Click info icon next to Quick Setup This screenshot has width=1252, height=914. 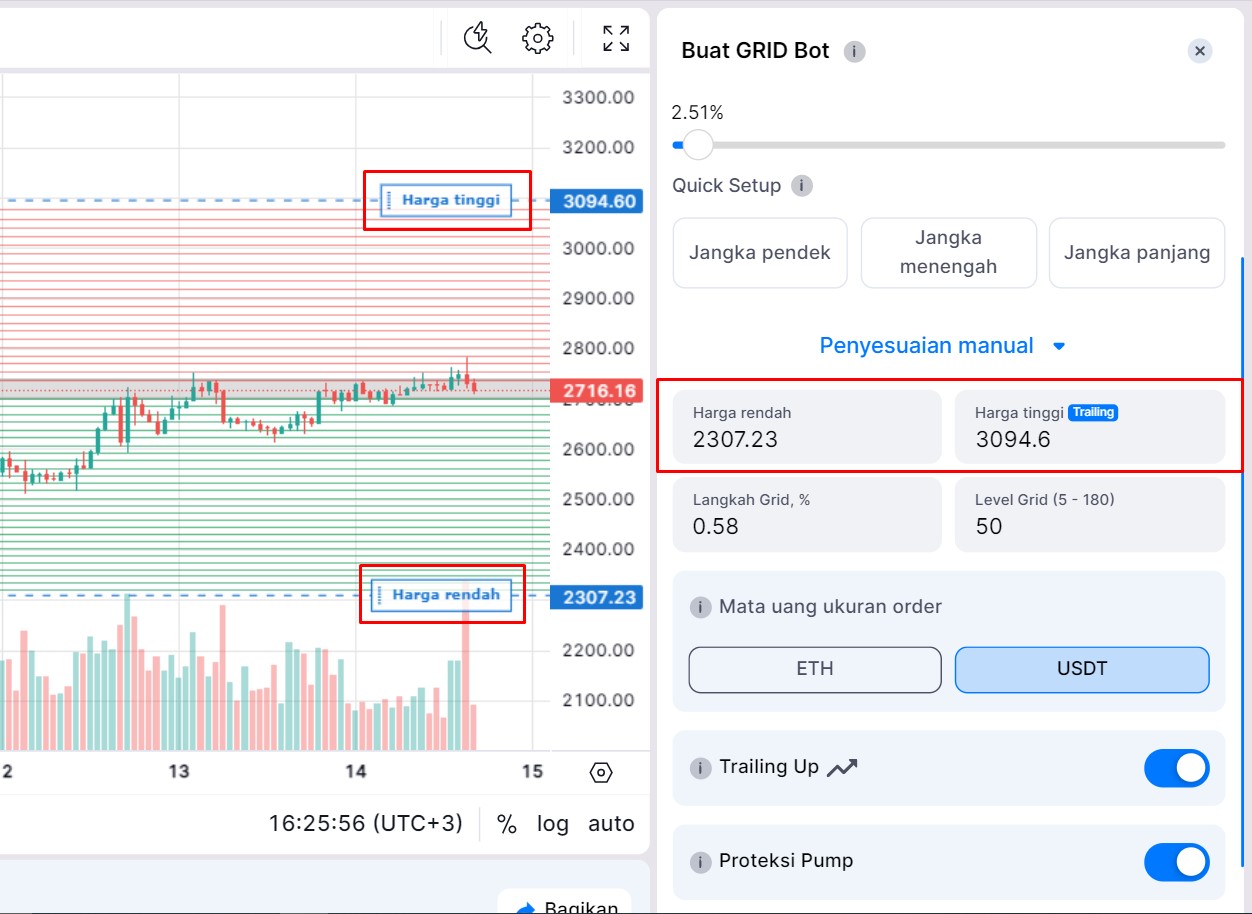point(801,186)
